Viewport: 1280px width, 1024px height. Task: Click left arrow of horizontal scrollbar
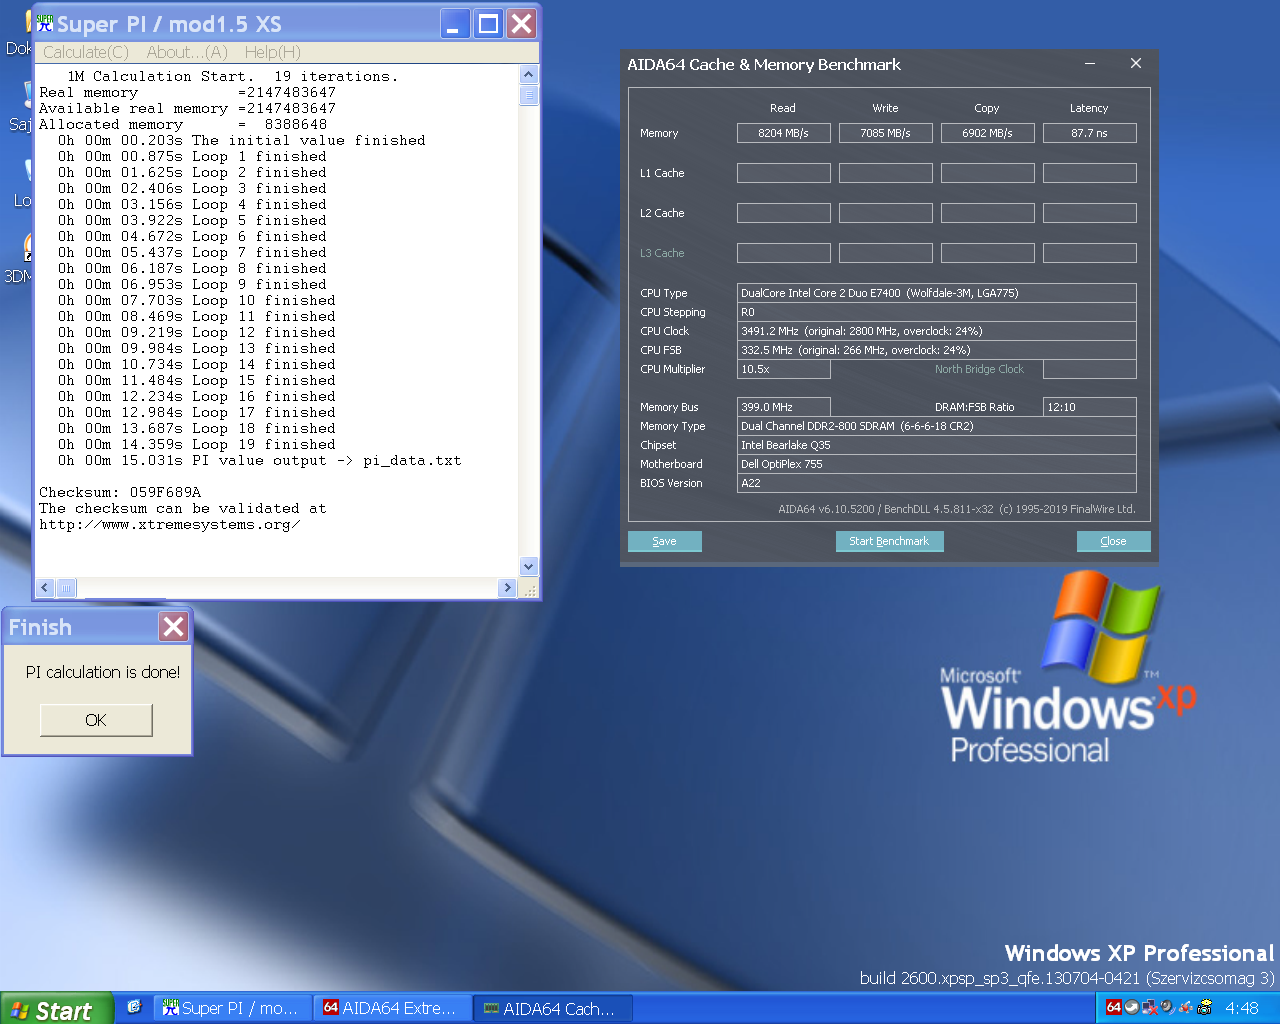tap(45, 588)
